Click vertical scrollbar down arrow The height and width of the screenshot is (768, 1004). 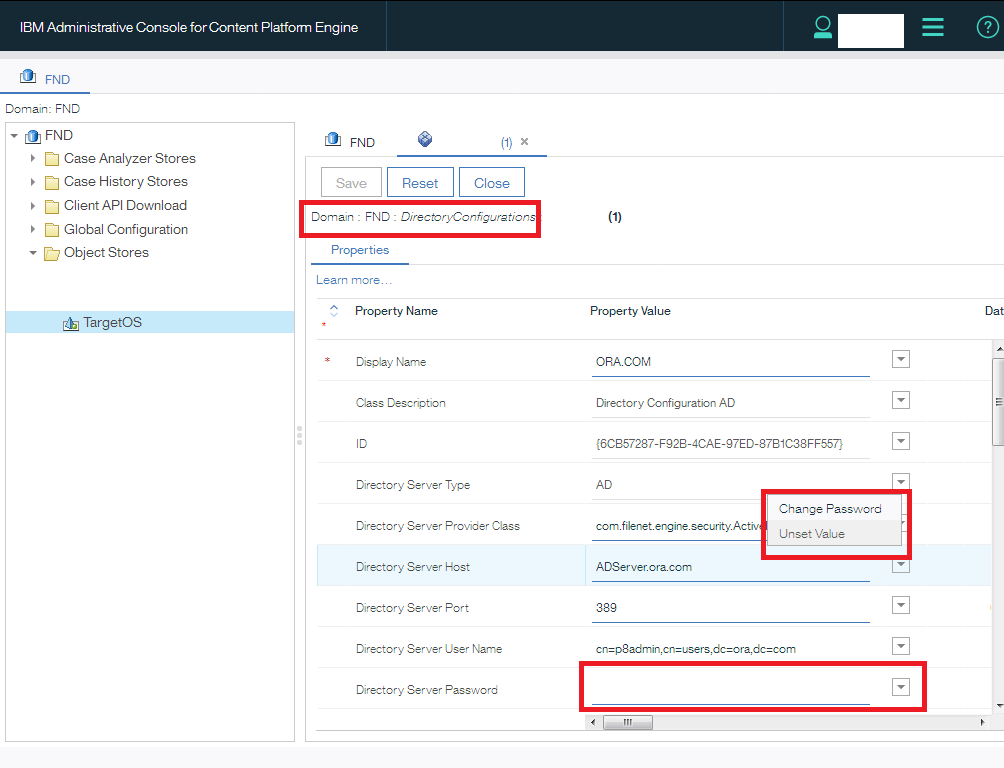[x=999, y=706]
